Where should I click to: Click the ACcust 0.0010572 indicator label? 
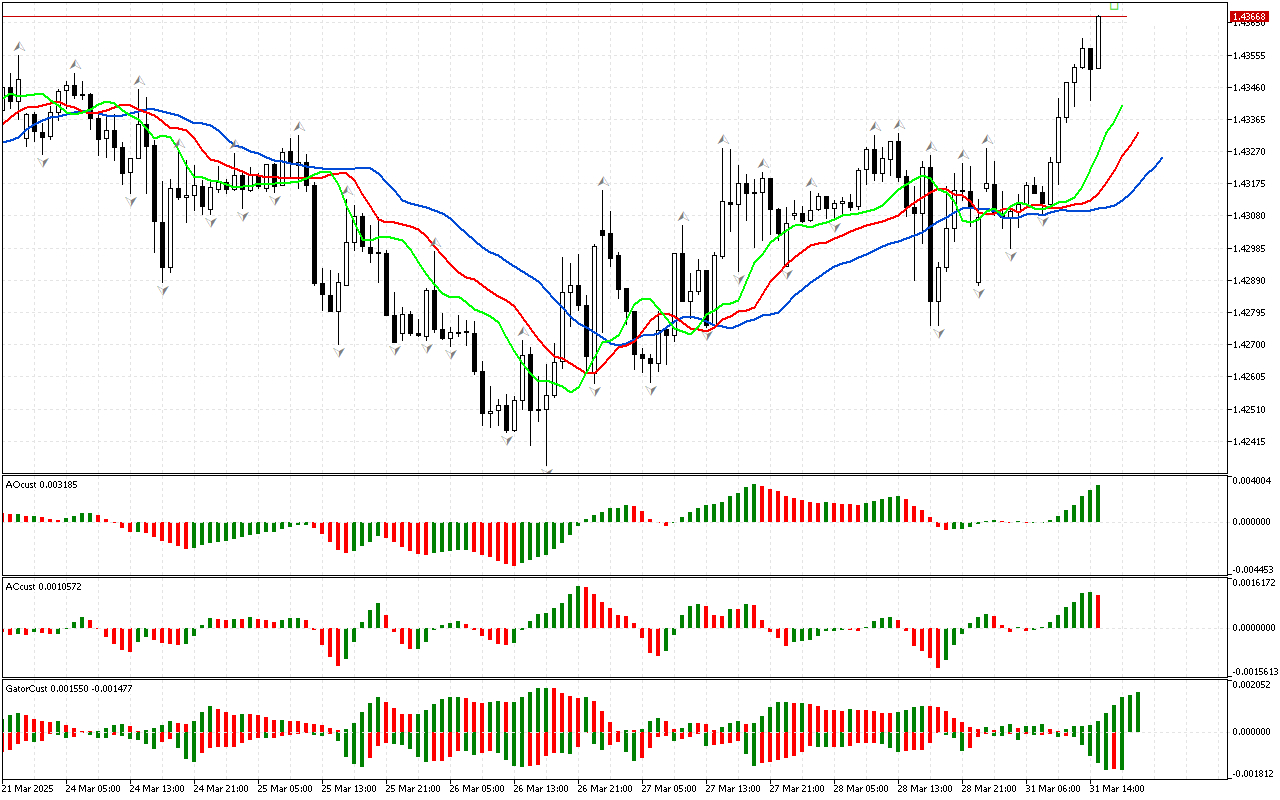[44, 586]
